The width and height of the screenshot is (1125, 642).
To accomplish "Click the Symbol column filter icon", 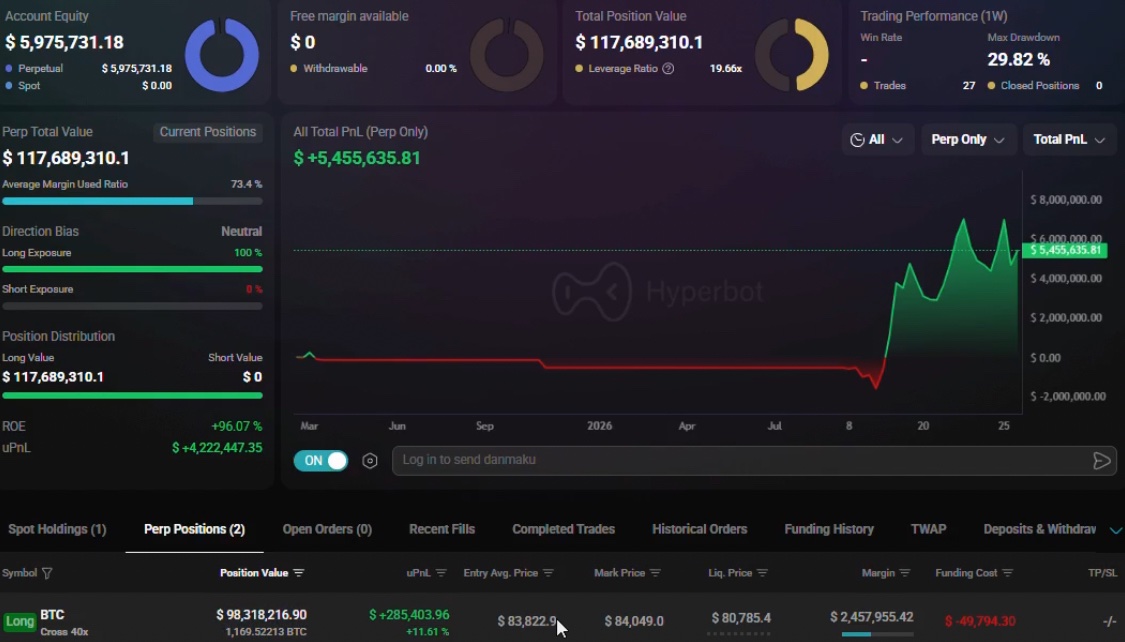I will coord(47,573).
